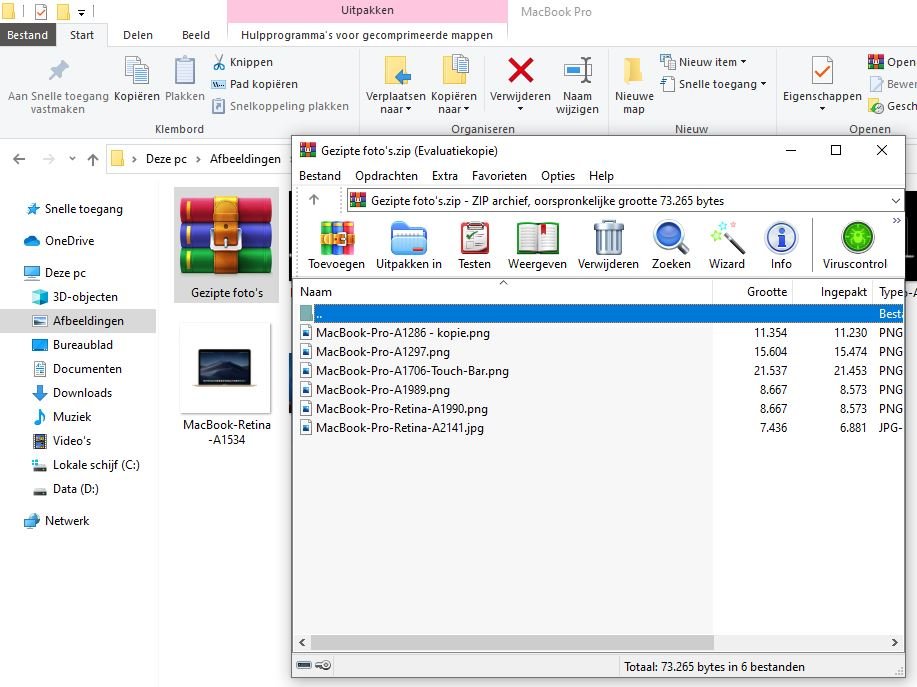Image resolution: width=917 pixels, height=687 pixels.
Task: Click the Verwijderen trash can in WinRAR
Action: pyautogui.click(x=608, y=245)
